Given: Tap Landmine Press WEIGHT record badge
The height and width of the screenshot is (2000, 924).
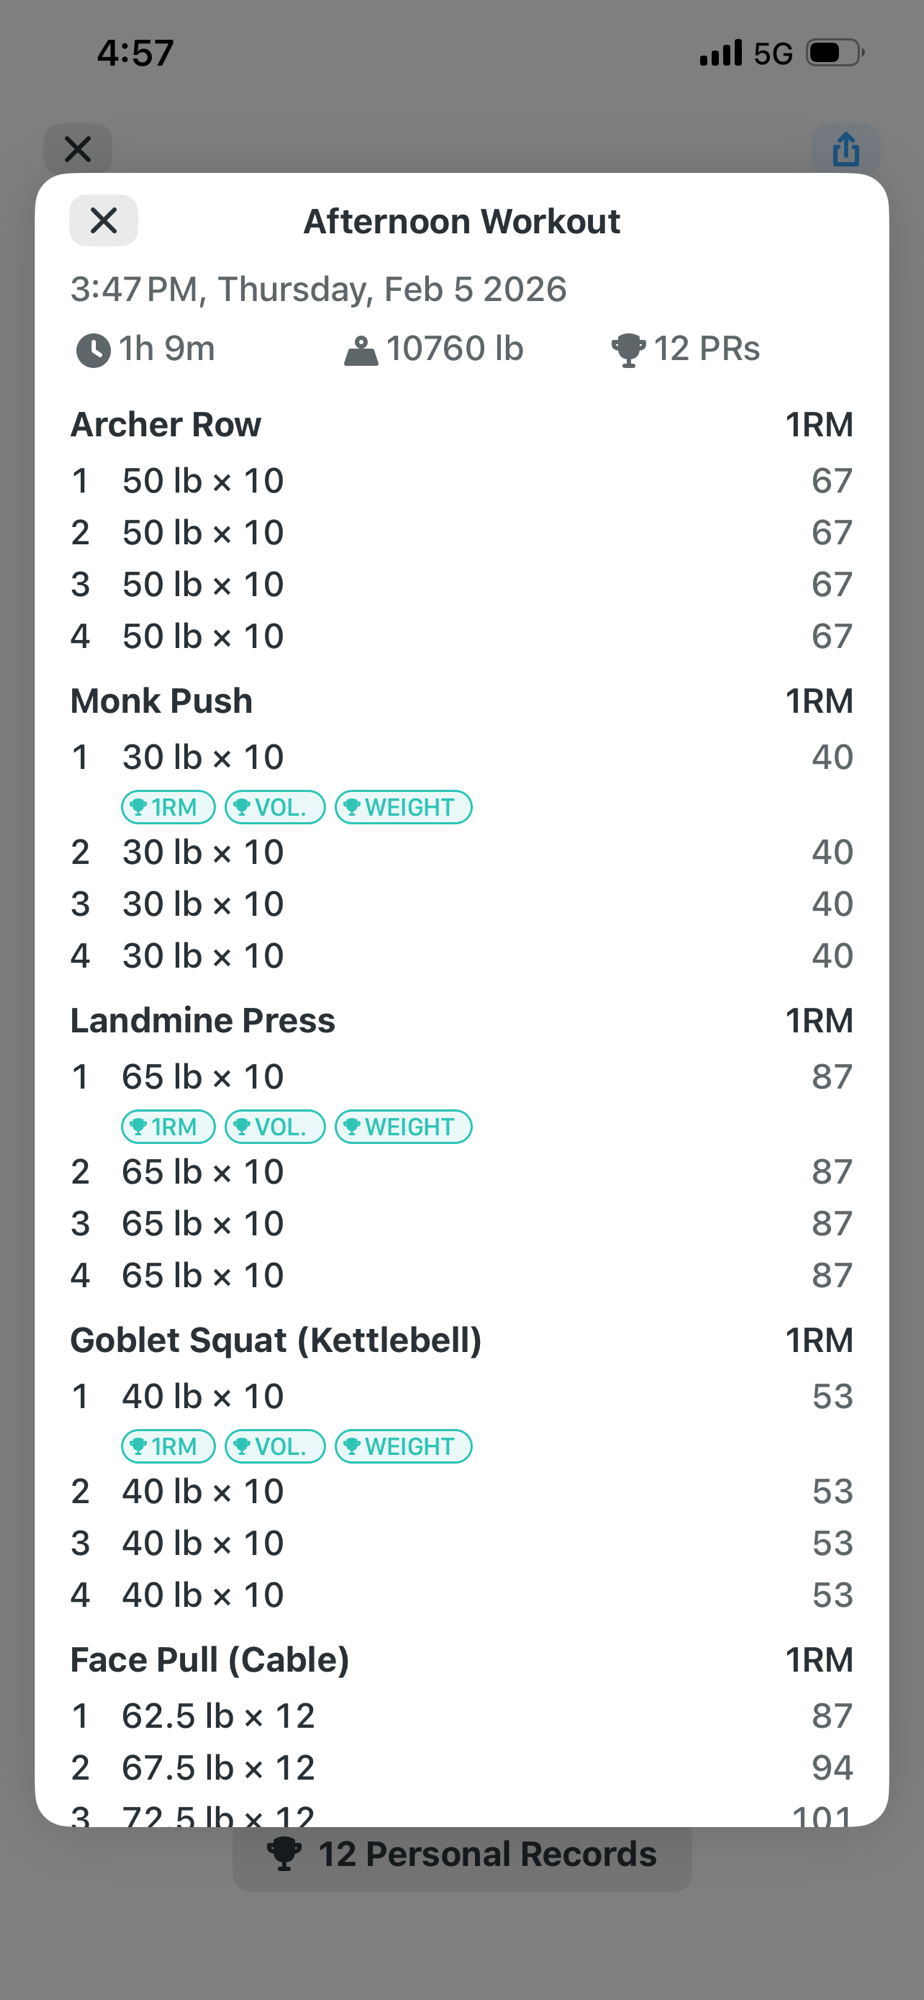Looking at the screenshot, I should pos(403,1127).
